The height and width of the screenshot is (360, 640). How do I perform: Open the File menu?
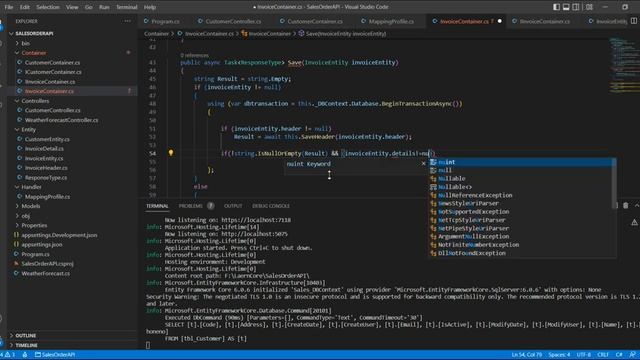point(9,7)
